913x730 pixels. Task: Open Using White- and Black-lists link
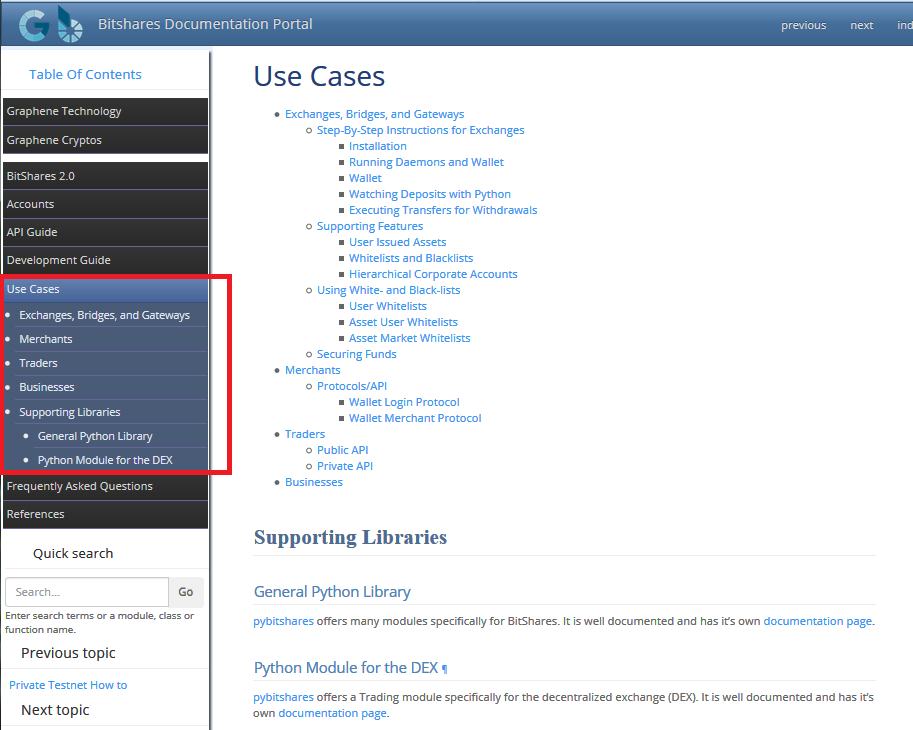388,290
